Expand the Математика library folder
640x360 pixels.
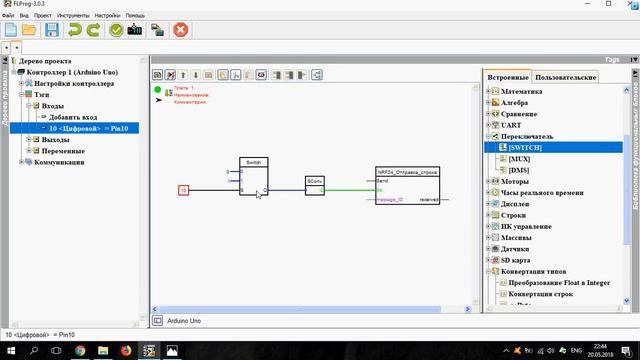pos(488,91)
